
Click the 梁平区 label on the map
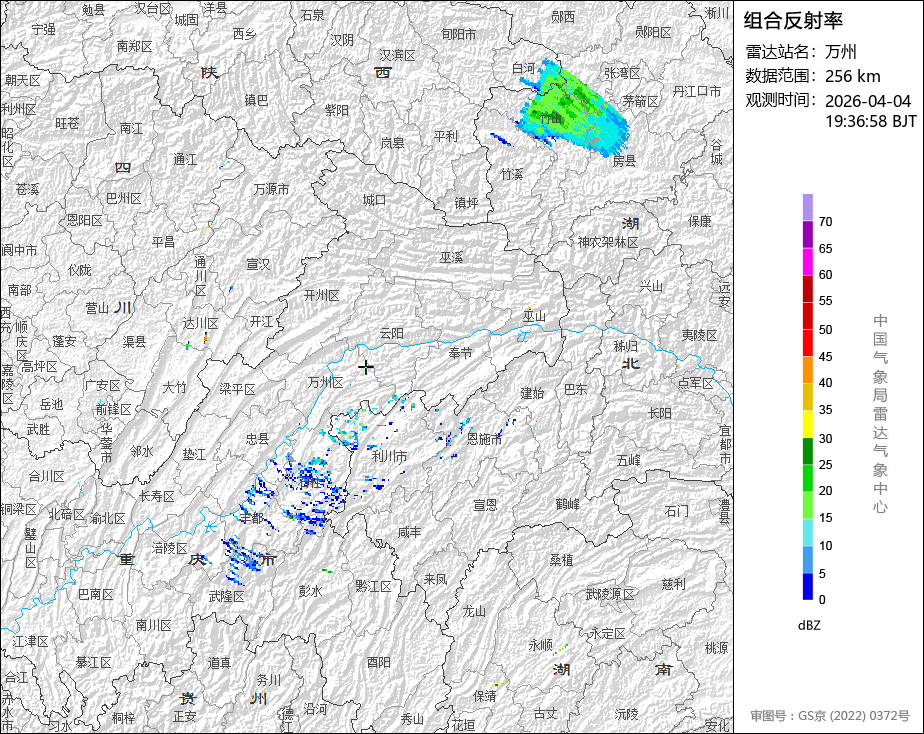coord(237,389)
